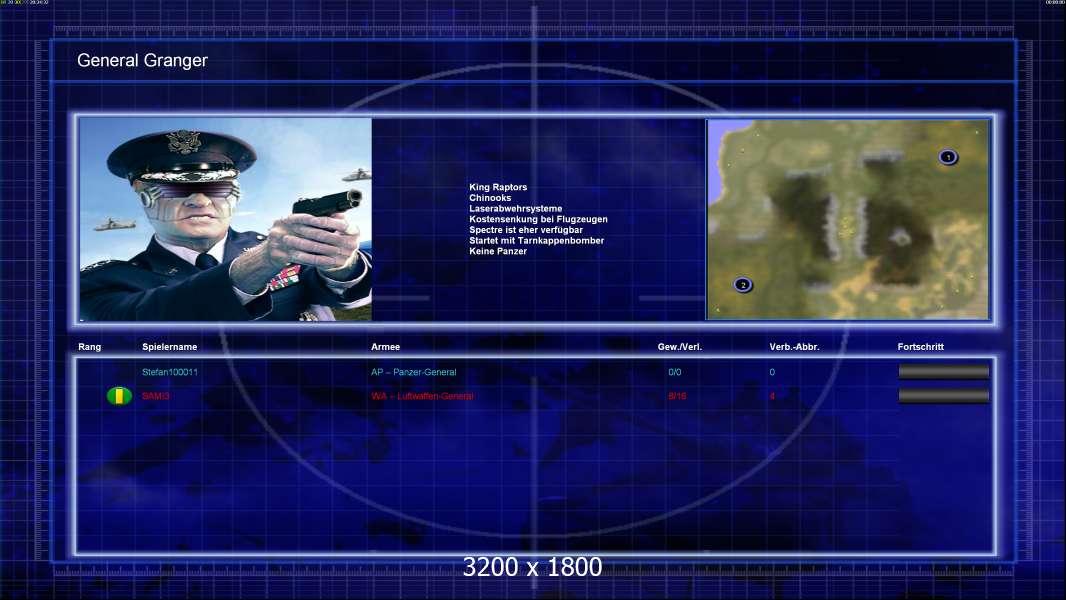The height and width of the screenshot is (600, 1066).
Task: Click the Keine Panzer line
Action: [x=498, y=251]
